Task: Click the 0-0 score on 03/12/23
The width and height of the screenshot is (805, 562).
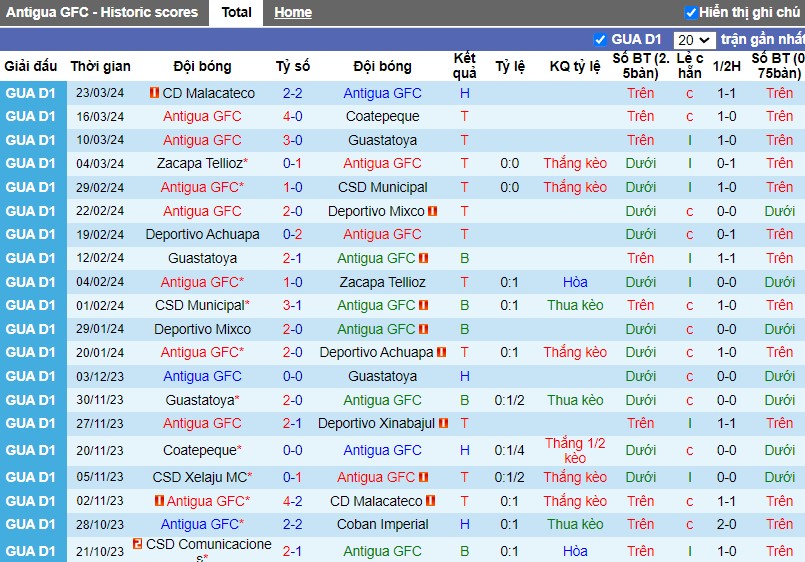Action: 293,376
